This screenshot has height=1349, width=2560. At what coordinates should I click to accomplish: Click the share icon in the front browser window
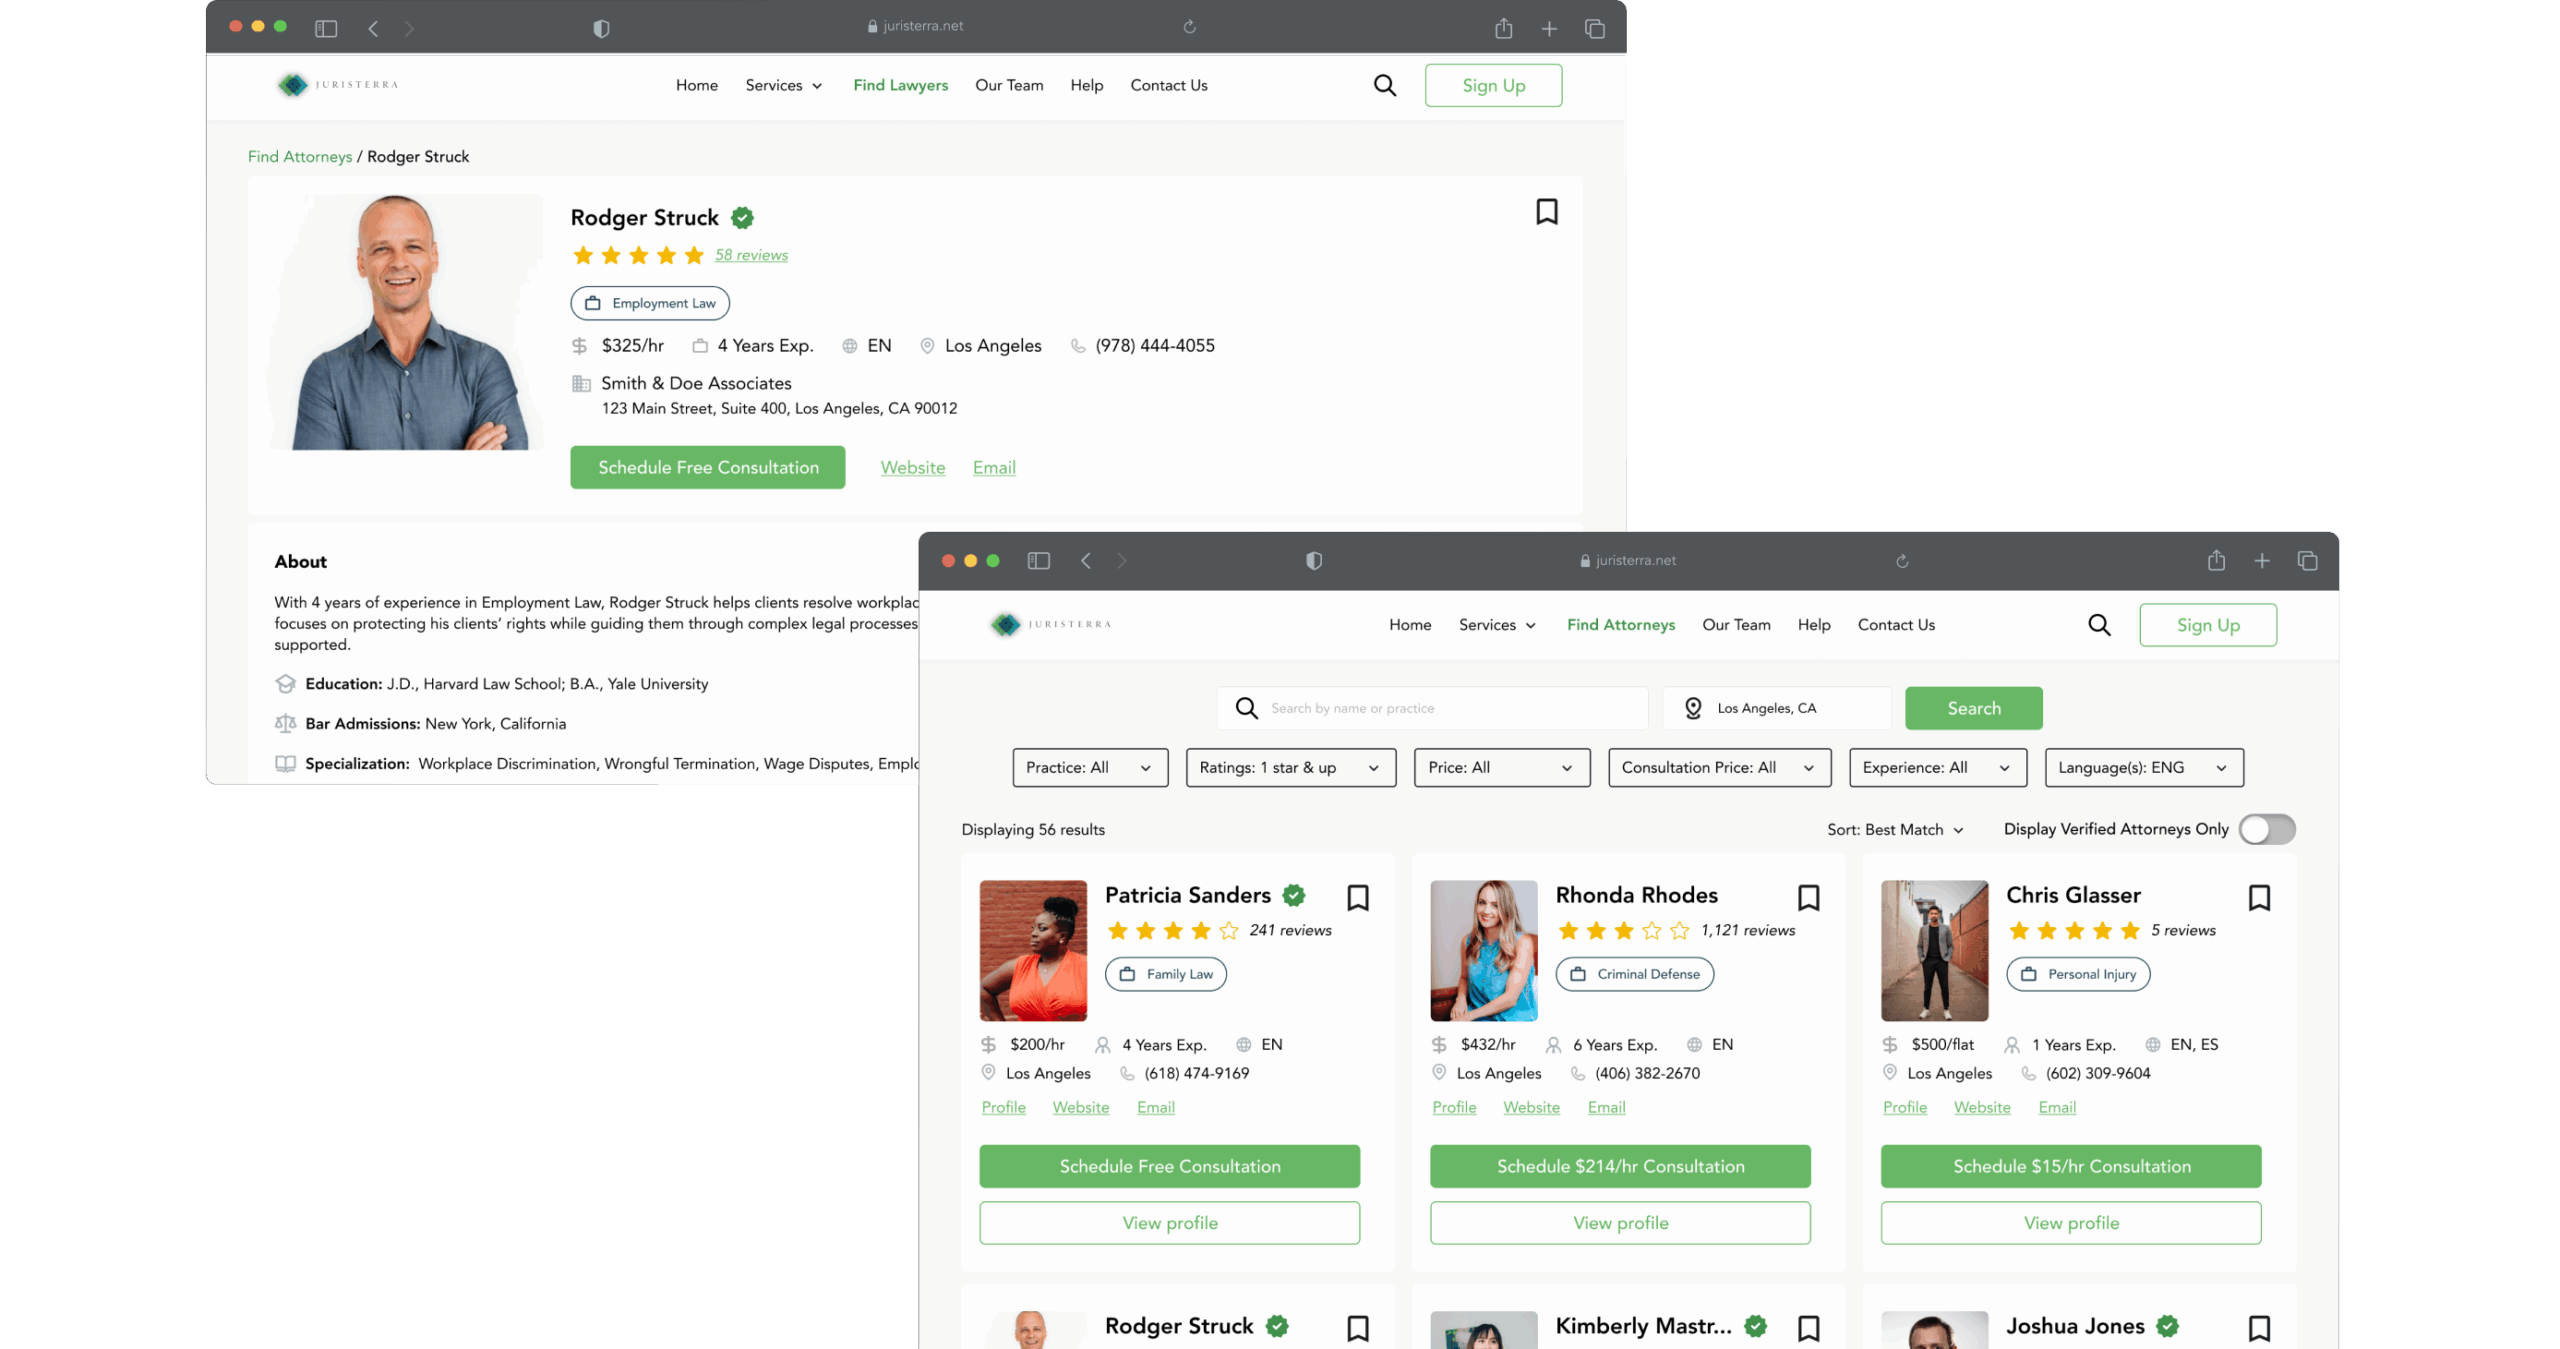click(x=2215, y=561)
